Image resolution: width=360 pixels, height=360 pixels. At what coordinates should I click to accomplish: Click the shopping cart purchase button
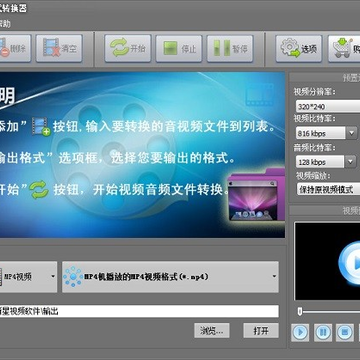[344, 48]
